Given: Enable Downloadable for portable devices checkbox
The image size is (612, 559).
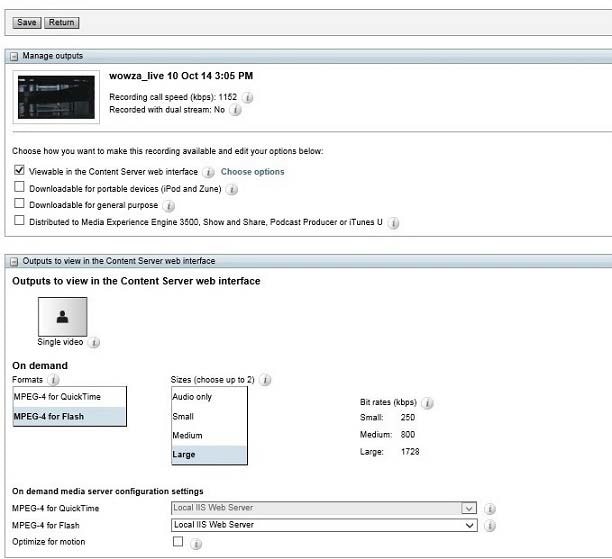Looking at the screenshot, I should click(19, 187).
